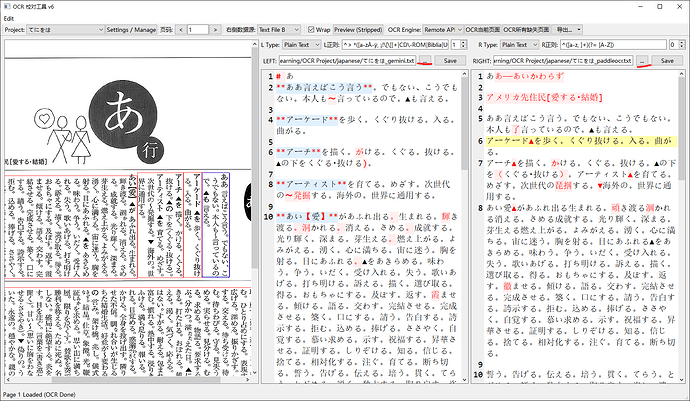The width and height of the screenshot is (690, 401).
Task: Open the Edit menu
Action: tap(9, 18)
